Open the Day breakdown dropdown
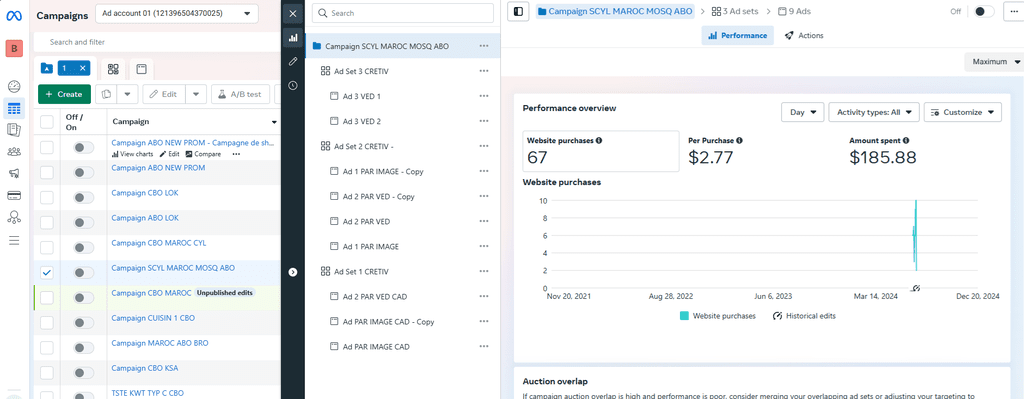Screen dimensions: 1024x399 (803, 112)
